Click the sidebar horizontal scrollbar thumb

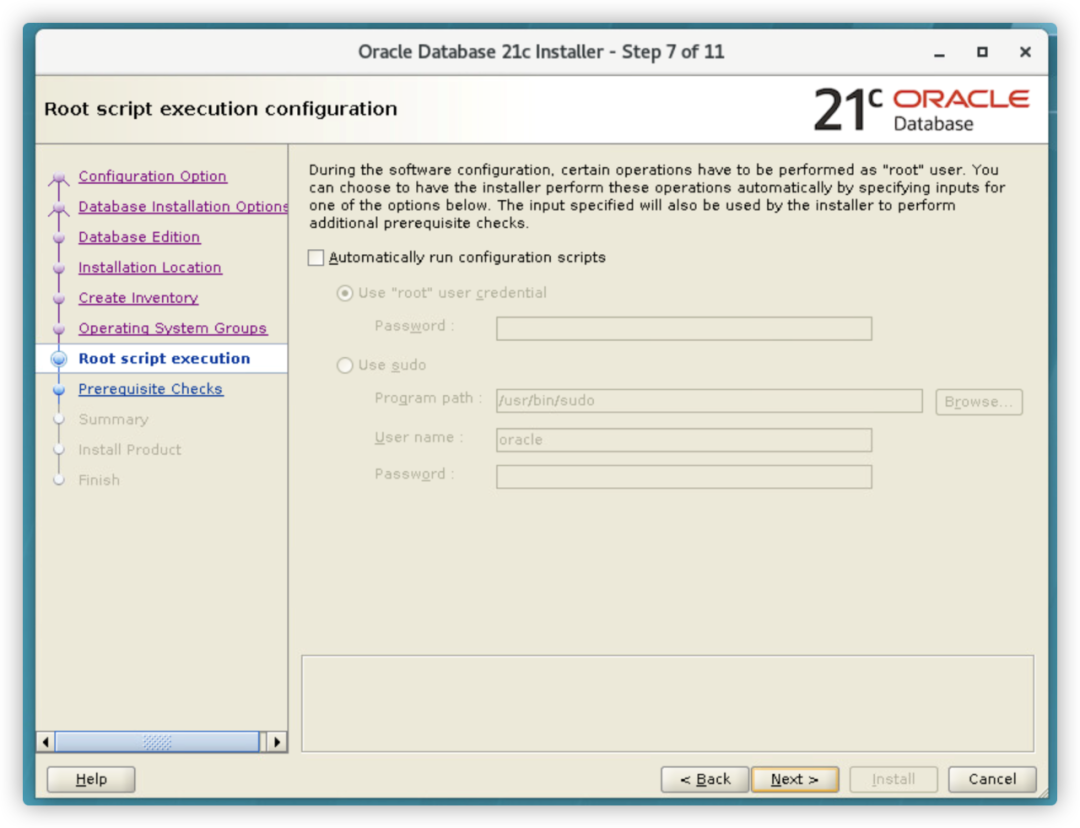[157, 742]
